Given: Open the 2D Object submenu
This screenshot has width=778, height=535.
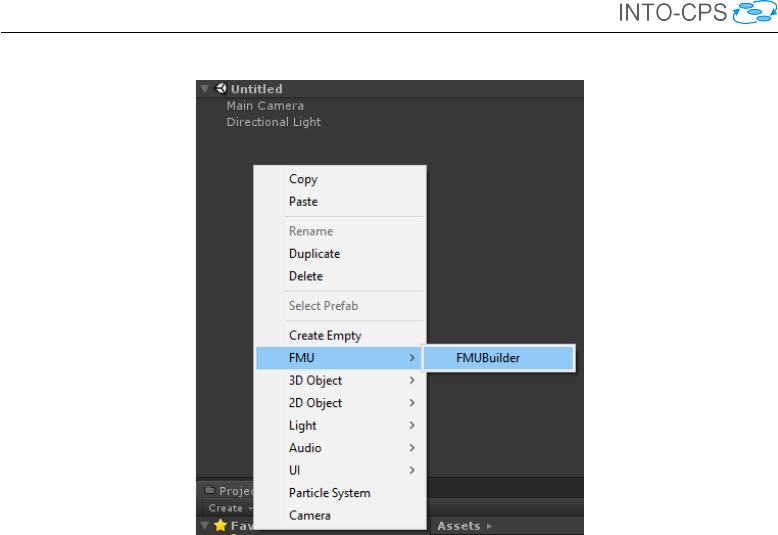Looking at the screenshot, I should [x=316, y=403].
